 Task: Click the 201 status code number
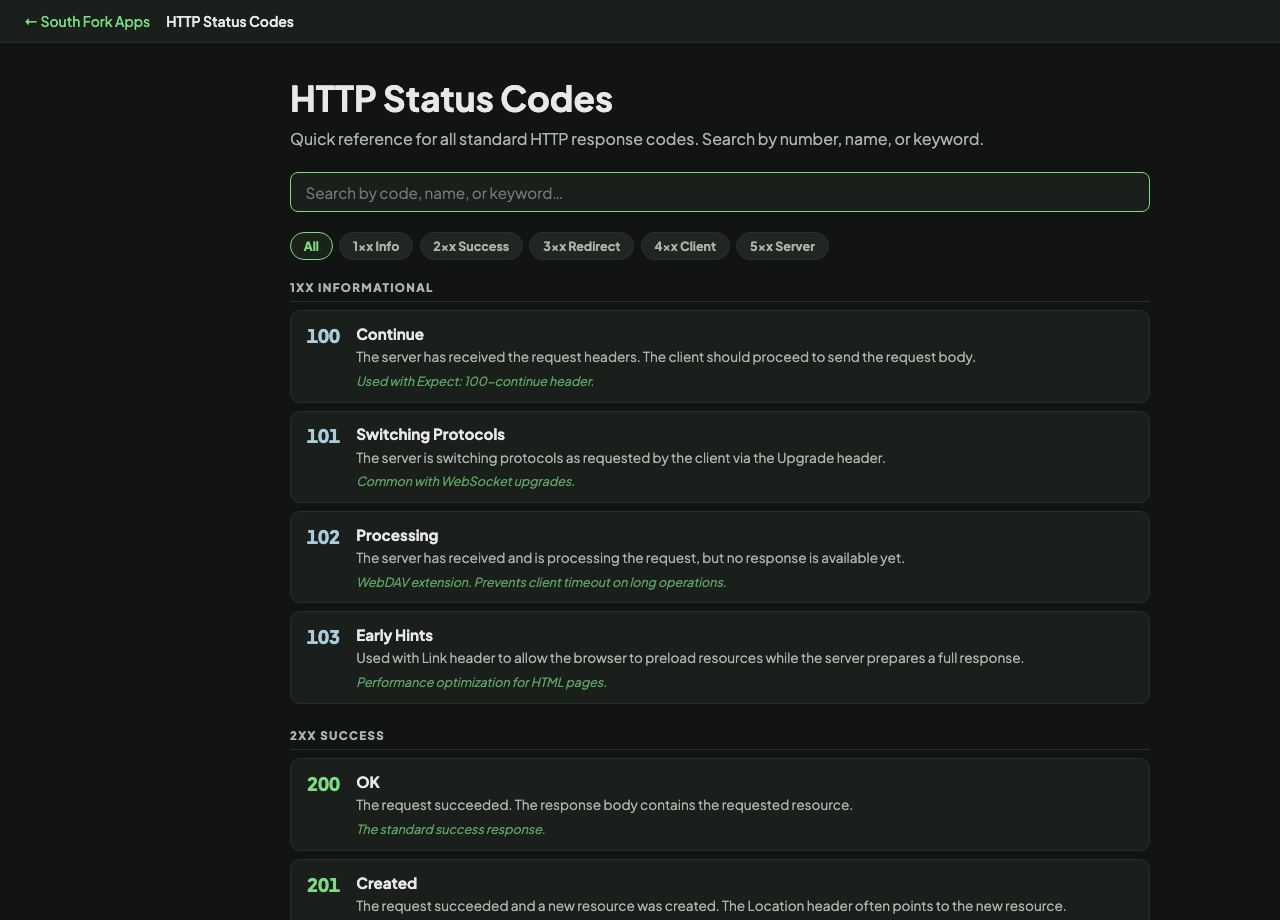pyautogui.click(x=323, y=885)
